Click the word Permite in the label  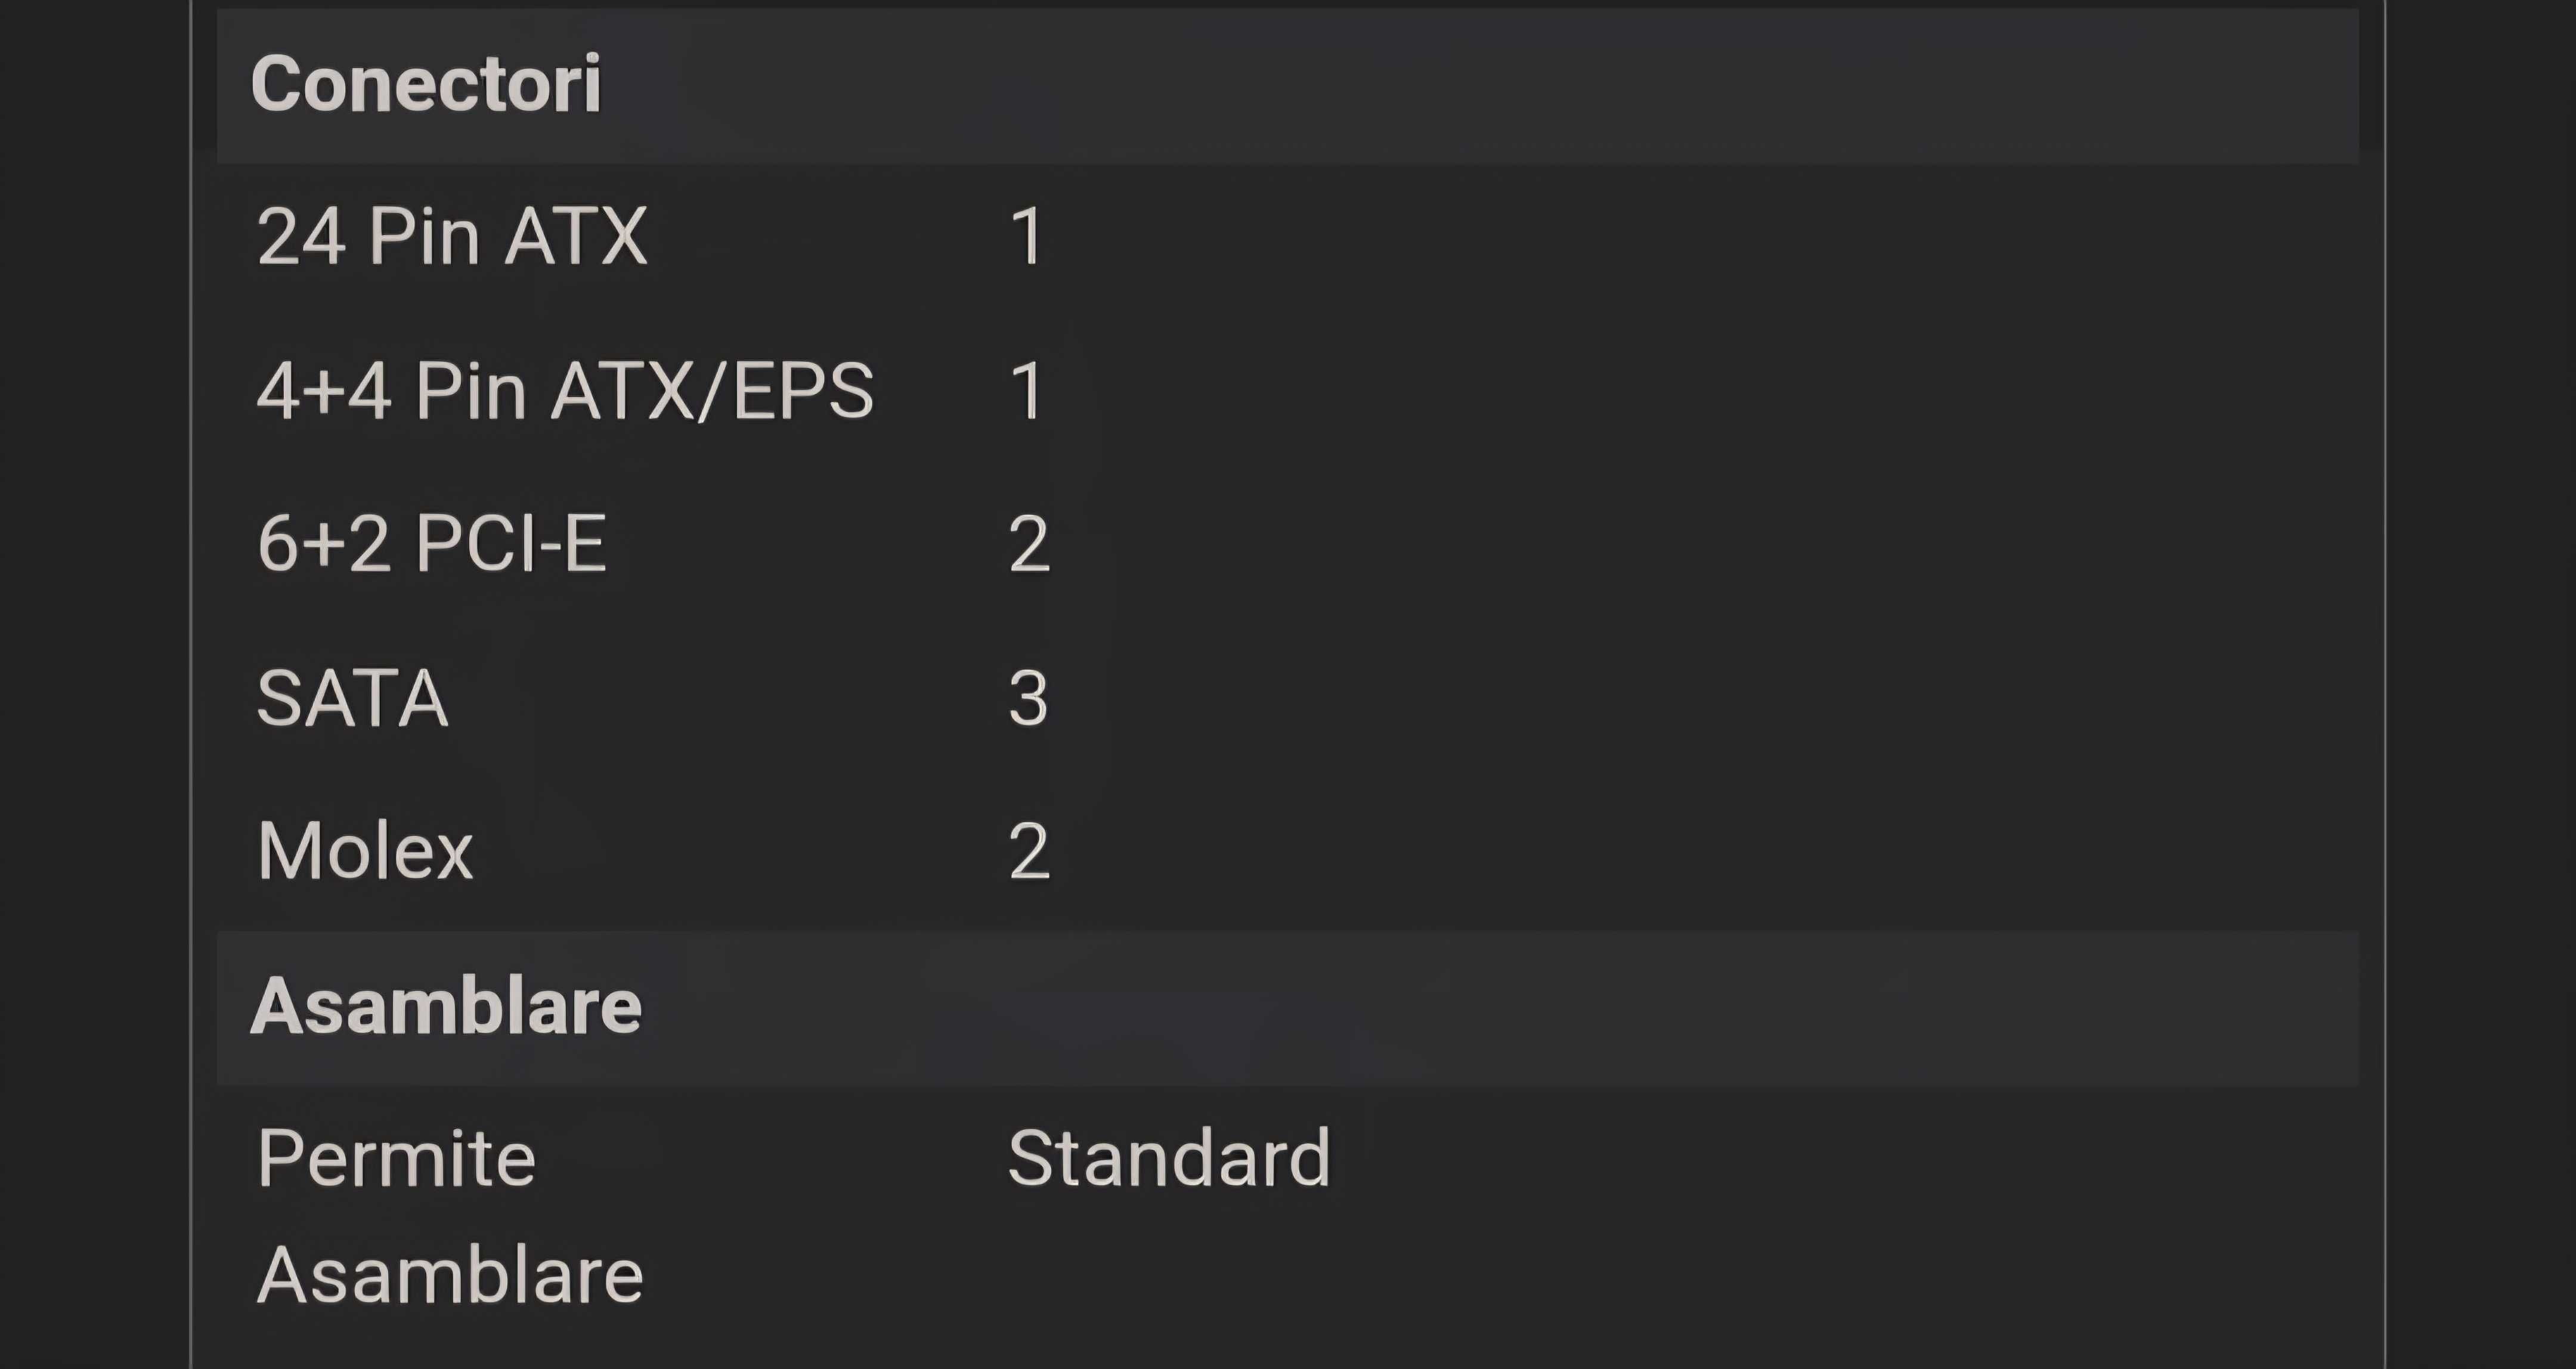(396, 1158)
